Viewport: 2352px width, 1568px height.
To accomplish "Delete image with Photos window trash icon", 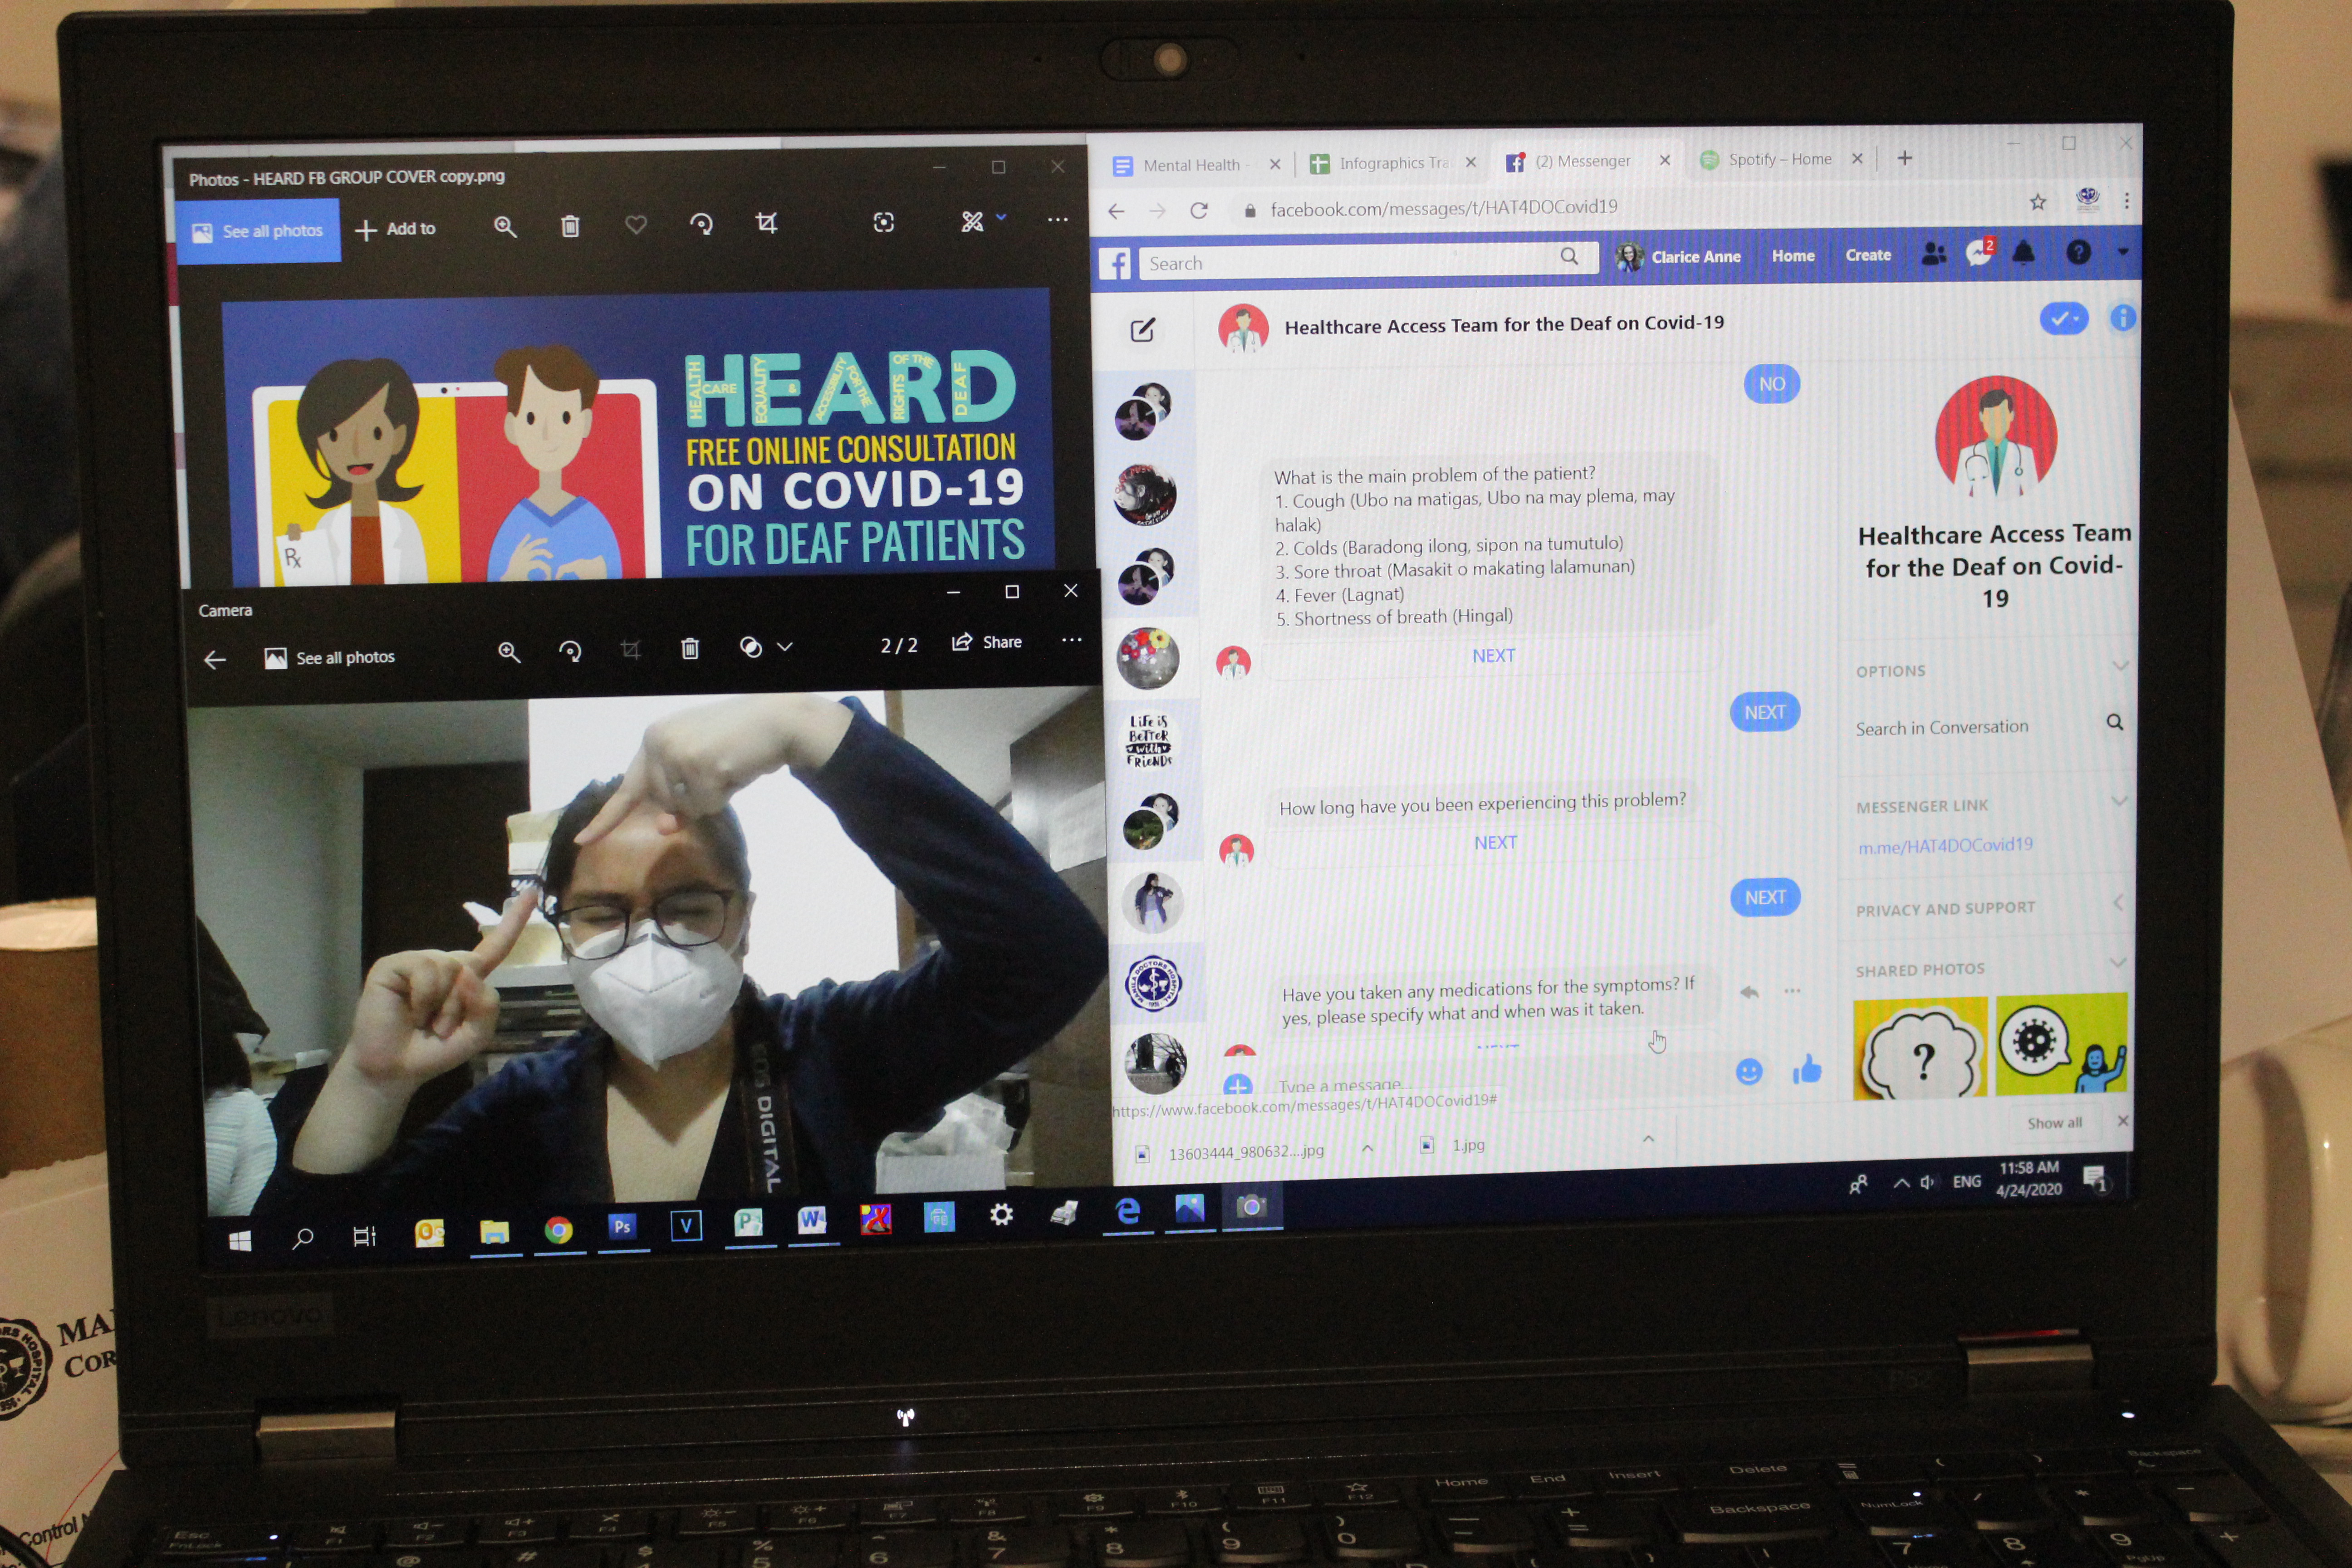I will tap(570, 226).
